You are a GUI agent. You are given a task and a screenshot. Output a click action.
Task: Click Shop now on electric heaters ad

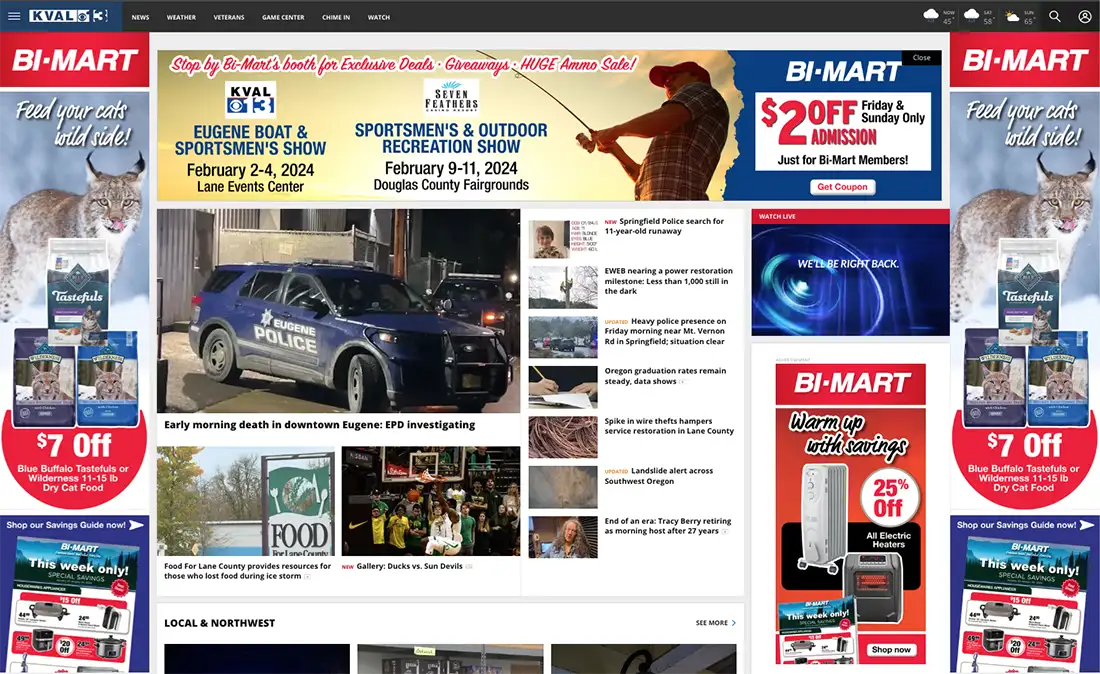click(890, 649)
